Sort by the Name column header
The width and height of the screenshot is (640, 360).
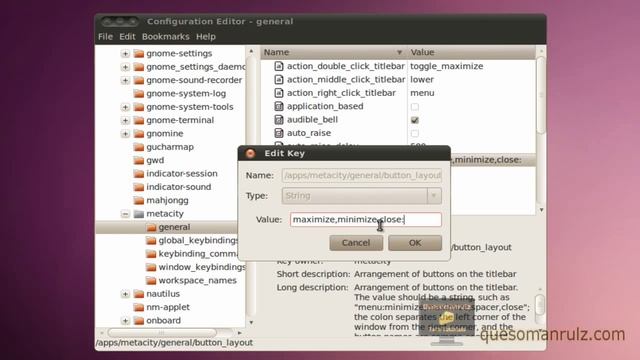click(333, 52)
